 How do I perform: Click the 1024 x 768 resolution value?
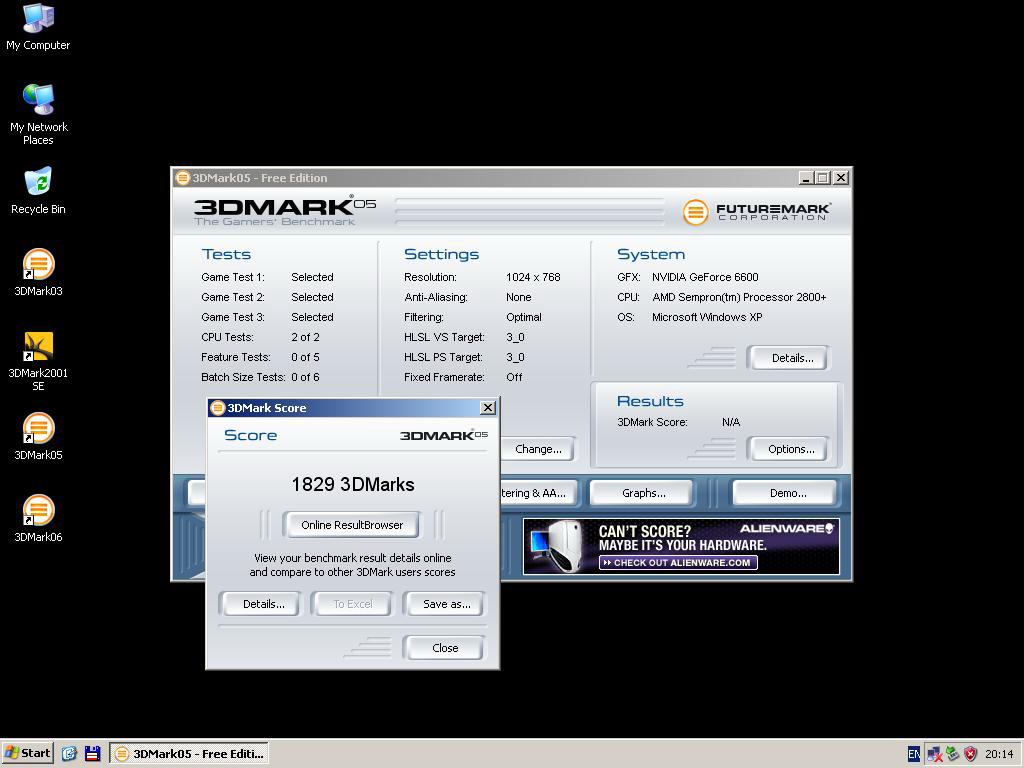pos(533,277)
